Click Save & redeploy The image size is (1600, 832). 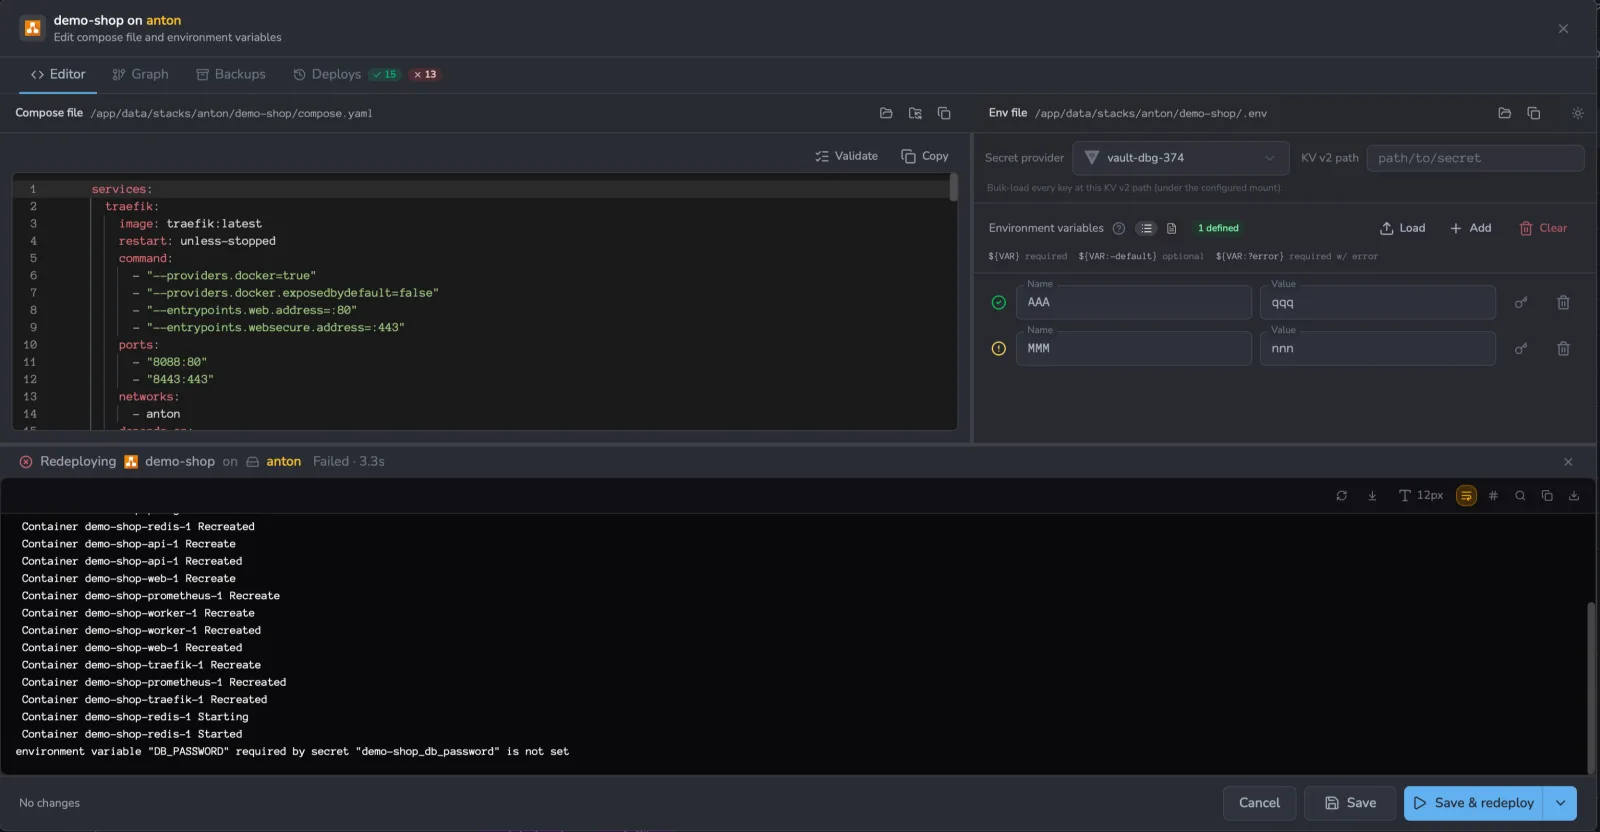(1474, 803)
